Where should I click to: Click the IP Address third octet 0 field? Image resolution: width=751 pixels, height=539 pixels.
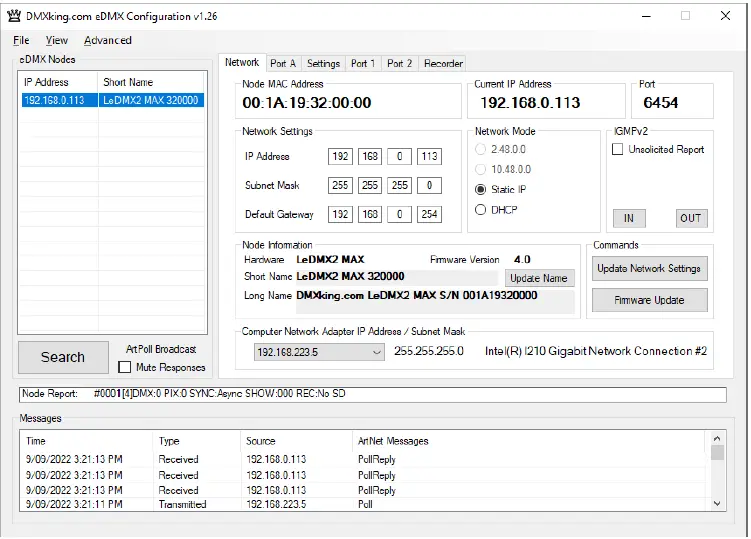(399, 156)
